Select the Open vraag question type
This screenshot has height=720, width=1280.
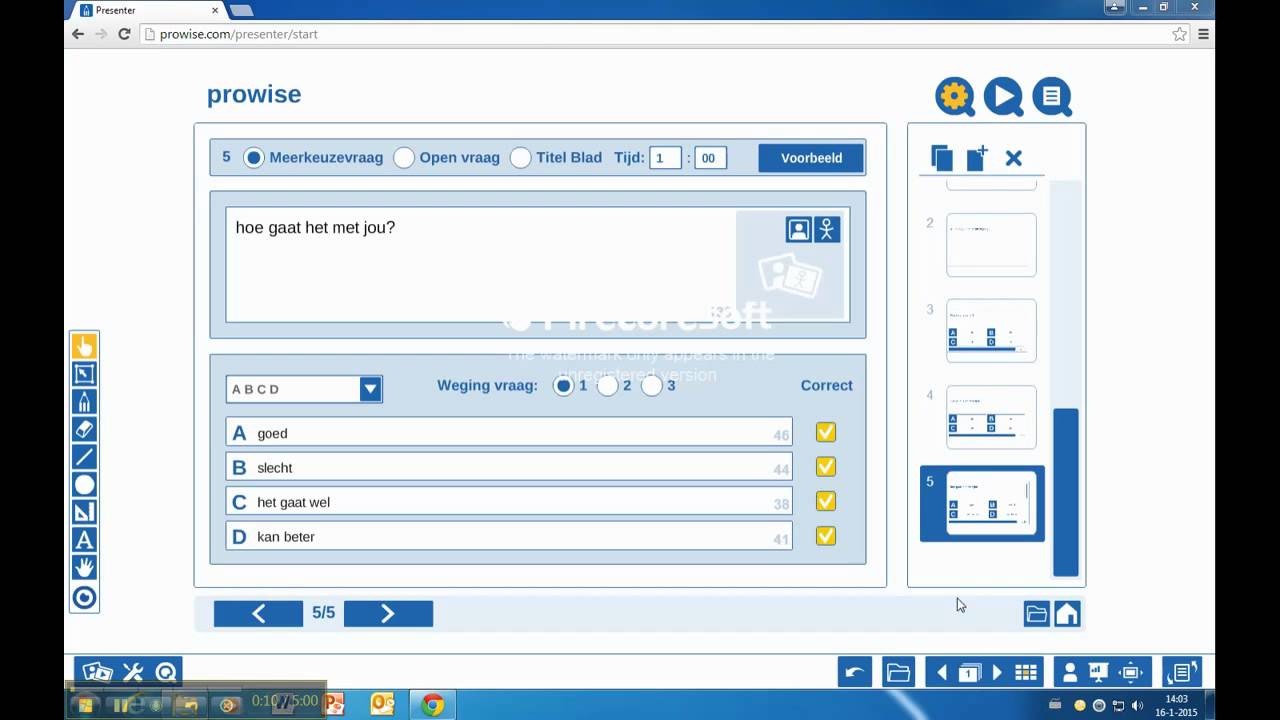coord(404,157)
